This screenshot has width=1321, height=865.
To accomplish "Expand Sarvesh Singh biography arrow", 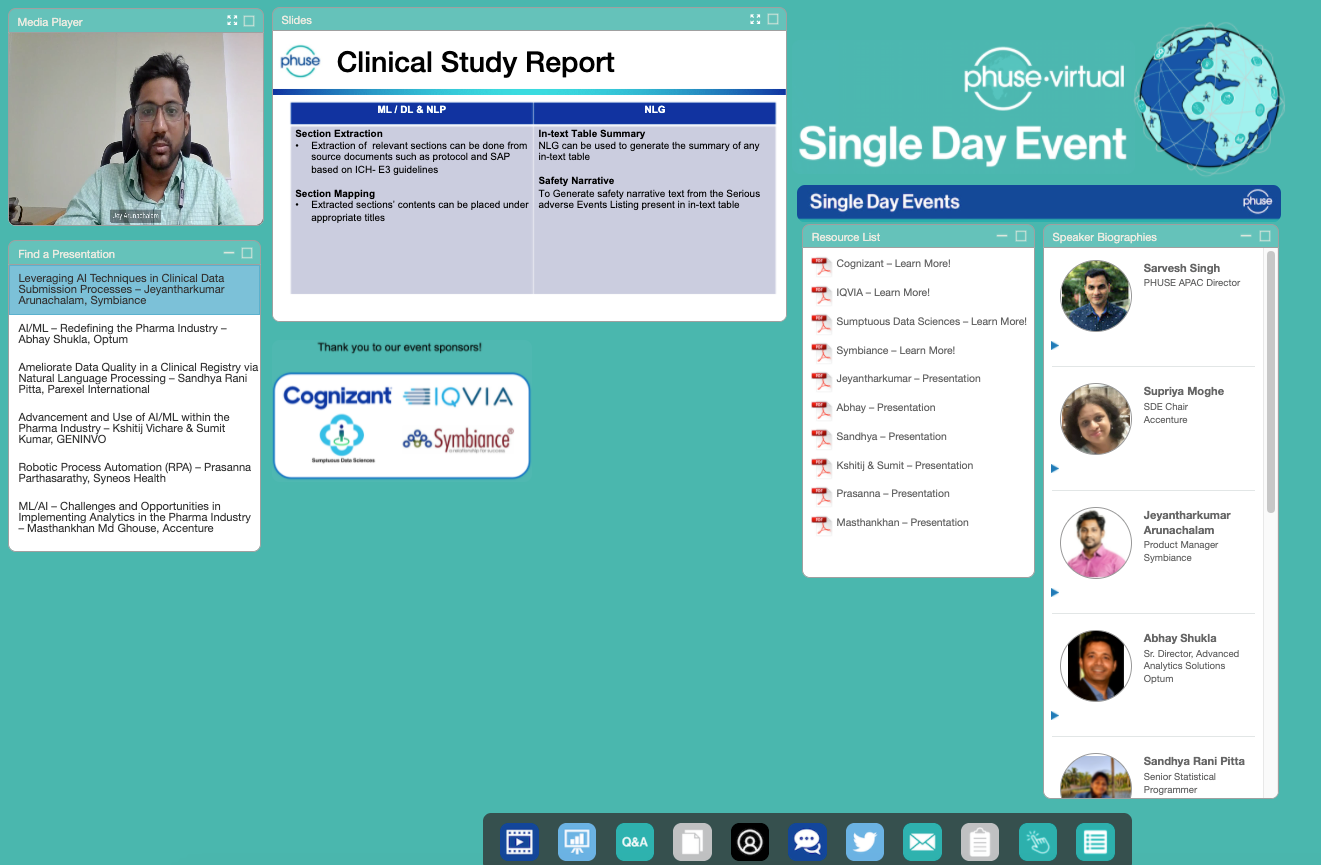I will coord(1055,345).
